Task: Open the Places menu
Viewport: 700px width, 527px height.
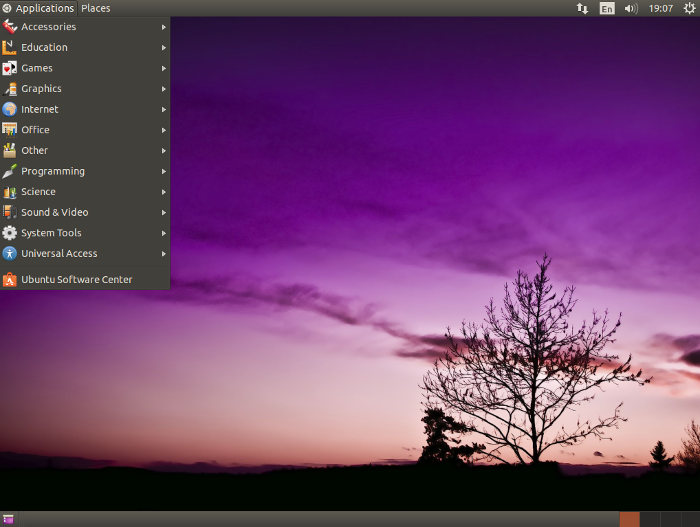Action: pos(96,8)
